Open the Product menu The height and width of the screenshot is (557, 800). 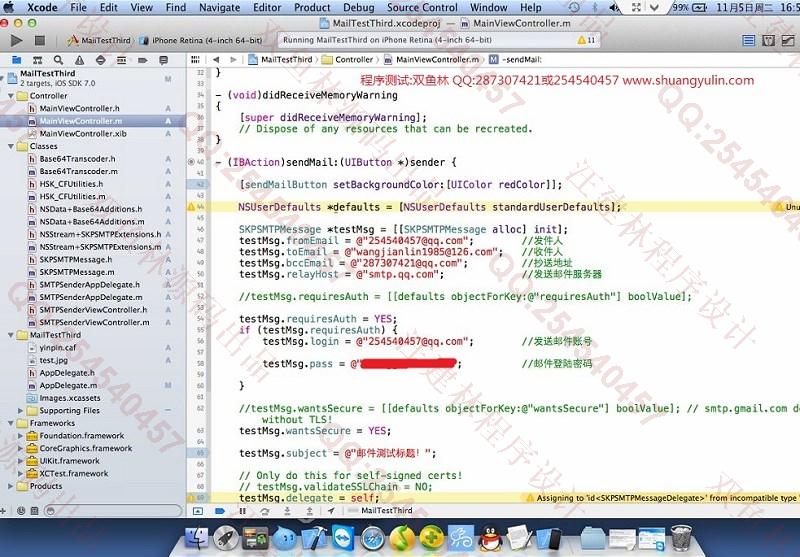[312, 8]
